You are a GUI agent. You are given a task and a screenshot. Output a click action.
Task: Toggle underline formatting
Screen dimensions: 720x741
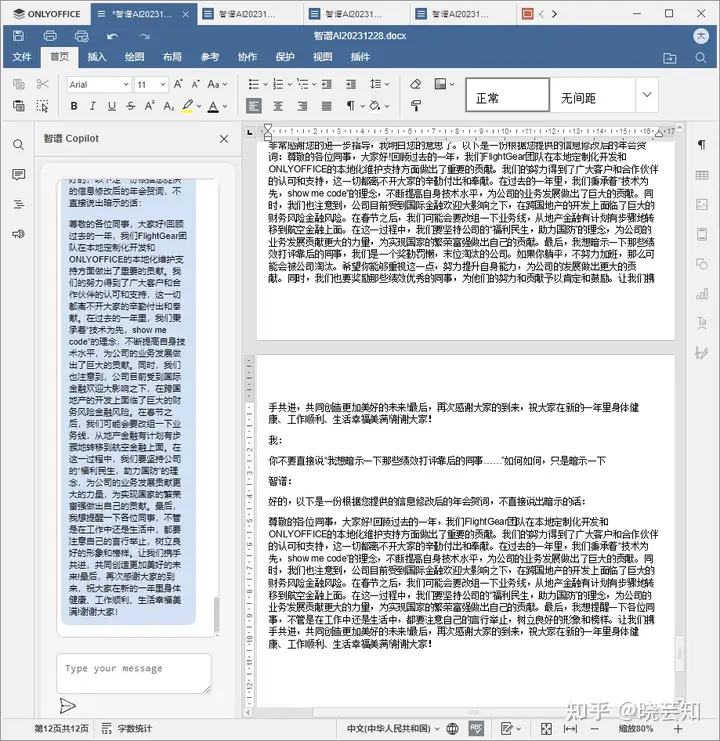tap(111, 106)
